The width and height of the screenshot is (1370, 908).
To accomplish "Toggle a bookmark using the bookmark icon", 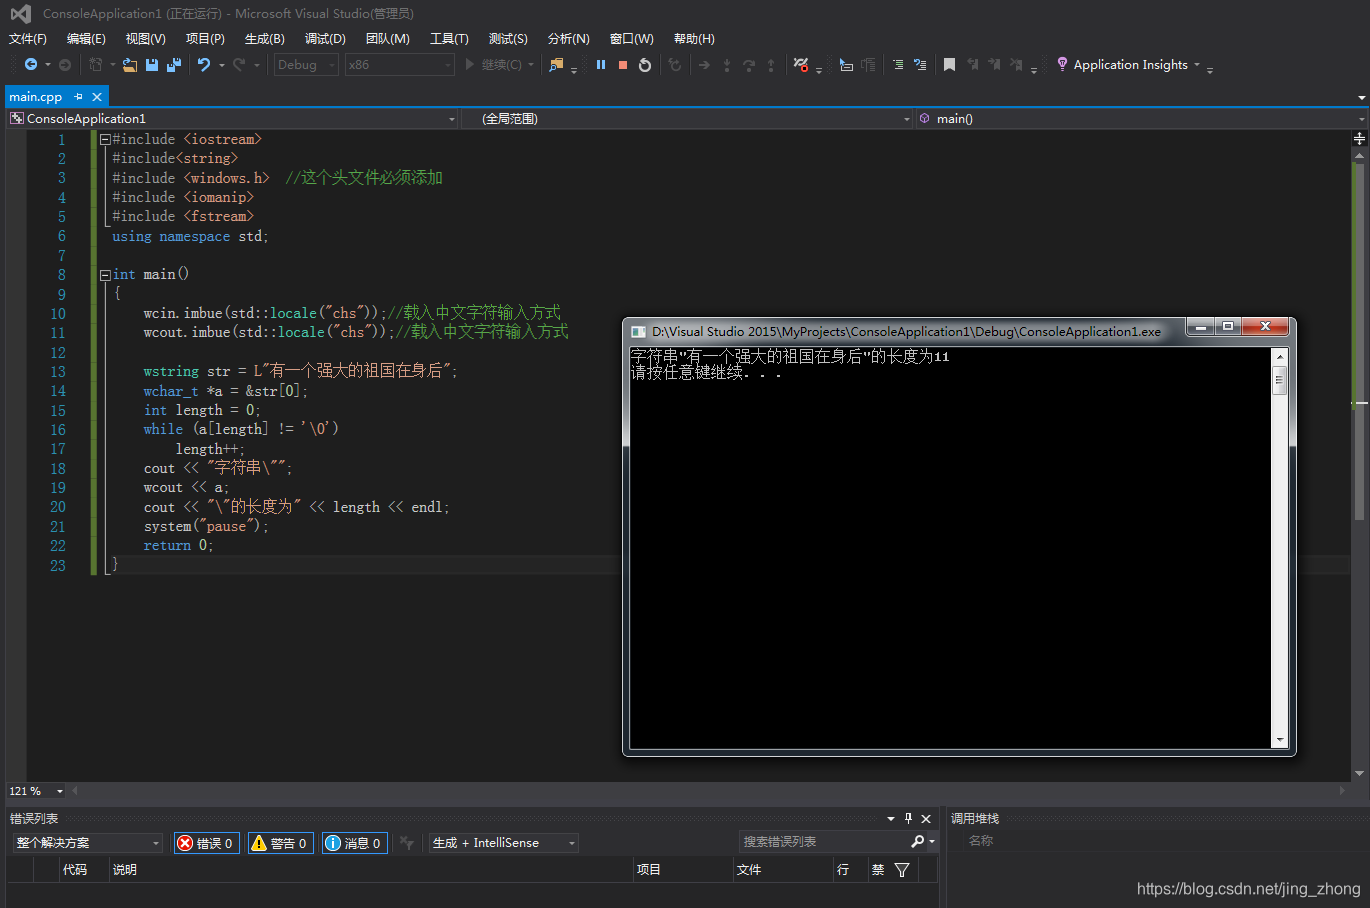I will tap(949, 64).
